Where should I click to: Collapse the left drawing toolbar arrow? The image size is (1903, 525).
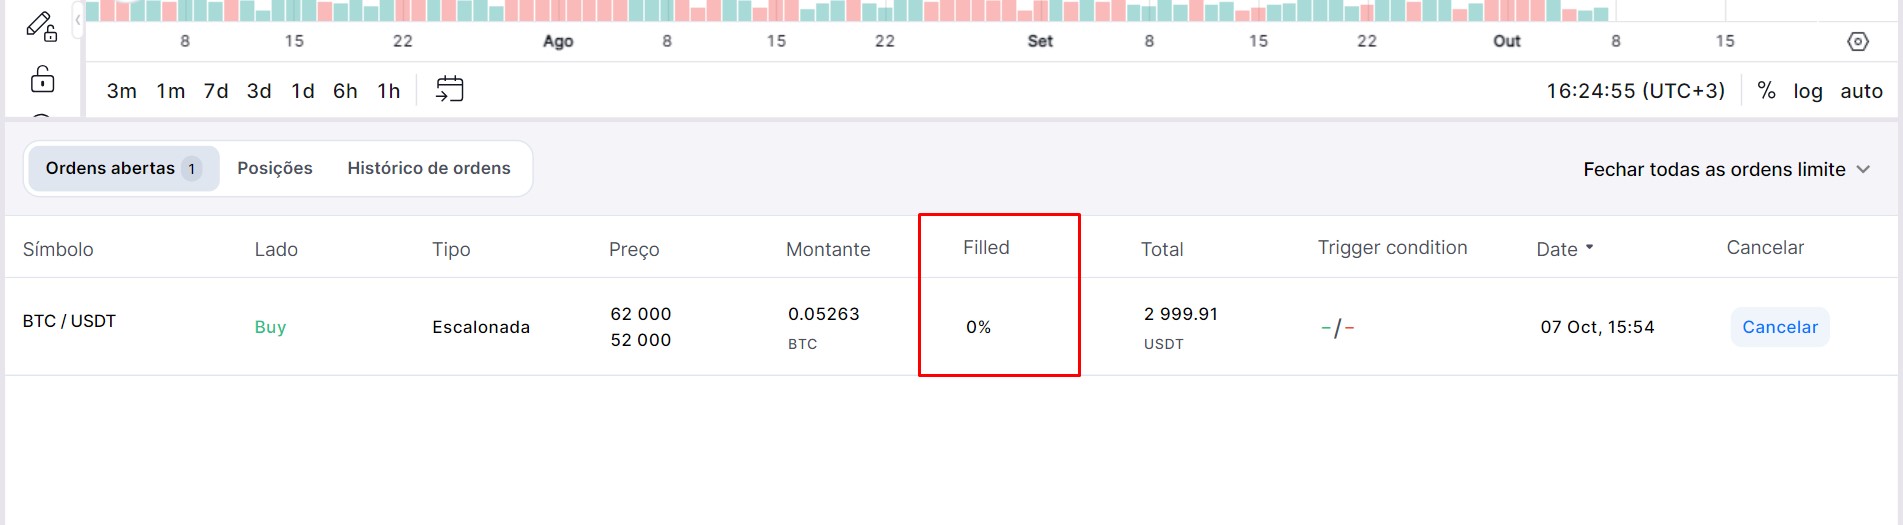[x=78, y=20]
